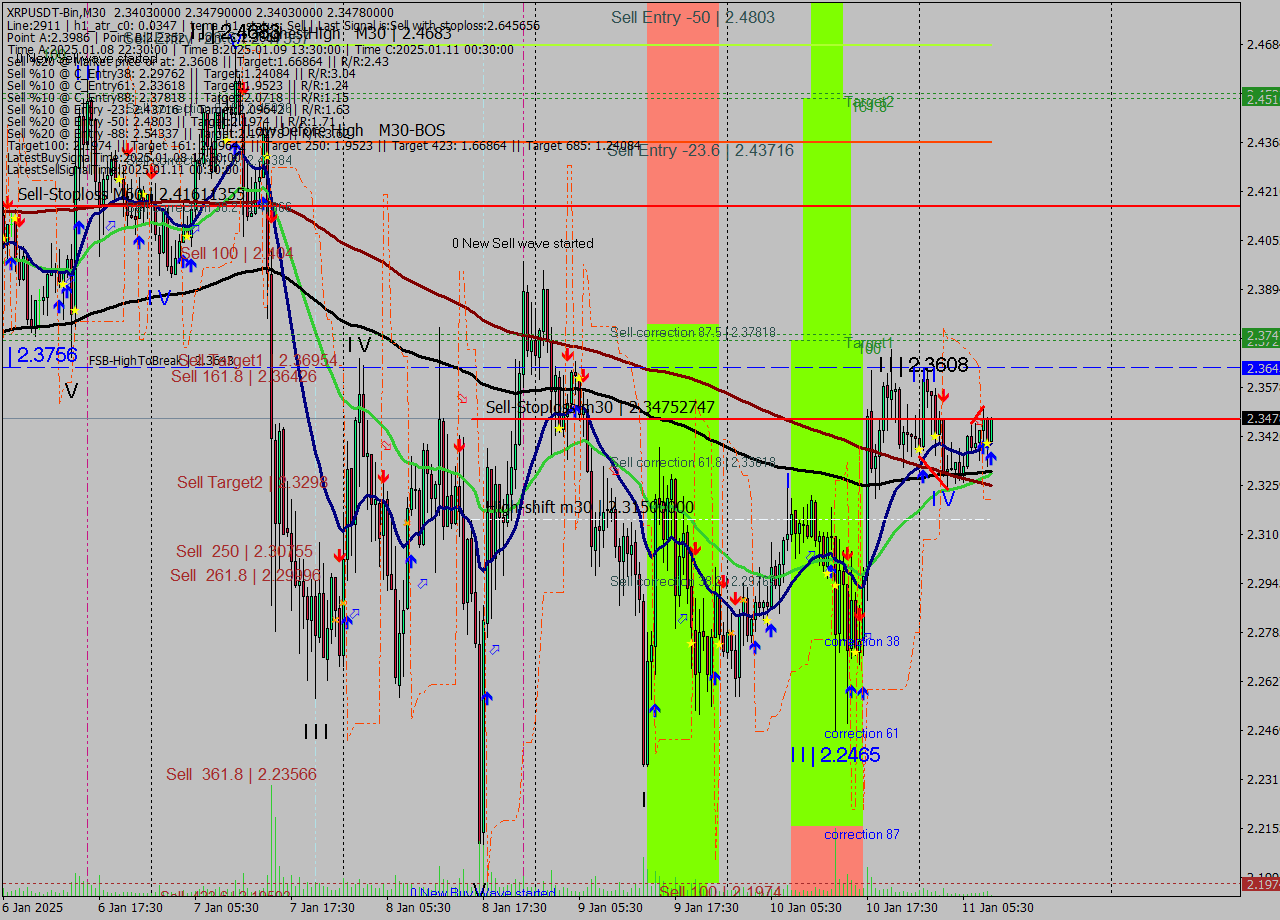This screenshot has height=920, width=1280.
Task: Select the 'II | 2.2465' wave label
Action: pyautogui.click(x=835, y=756)
